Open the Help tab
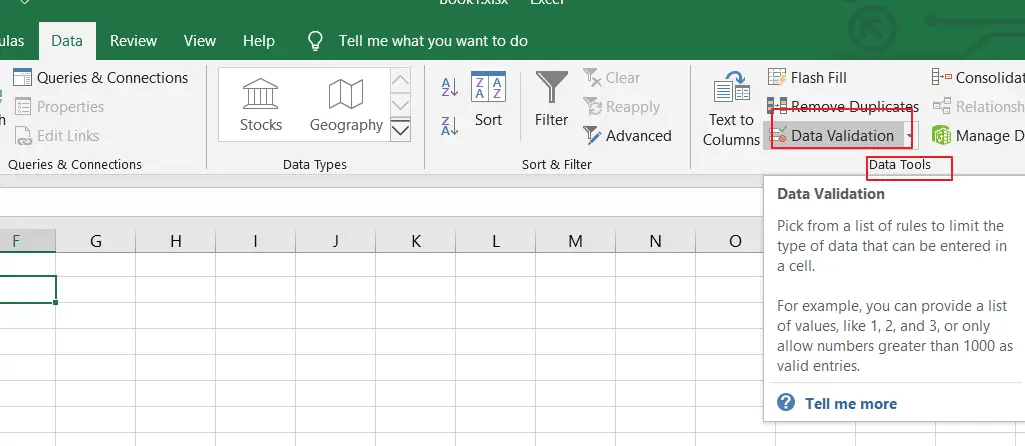 [258, 41]
